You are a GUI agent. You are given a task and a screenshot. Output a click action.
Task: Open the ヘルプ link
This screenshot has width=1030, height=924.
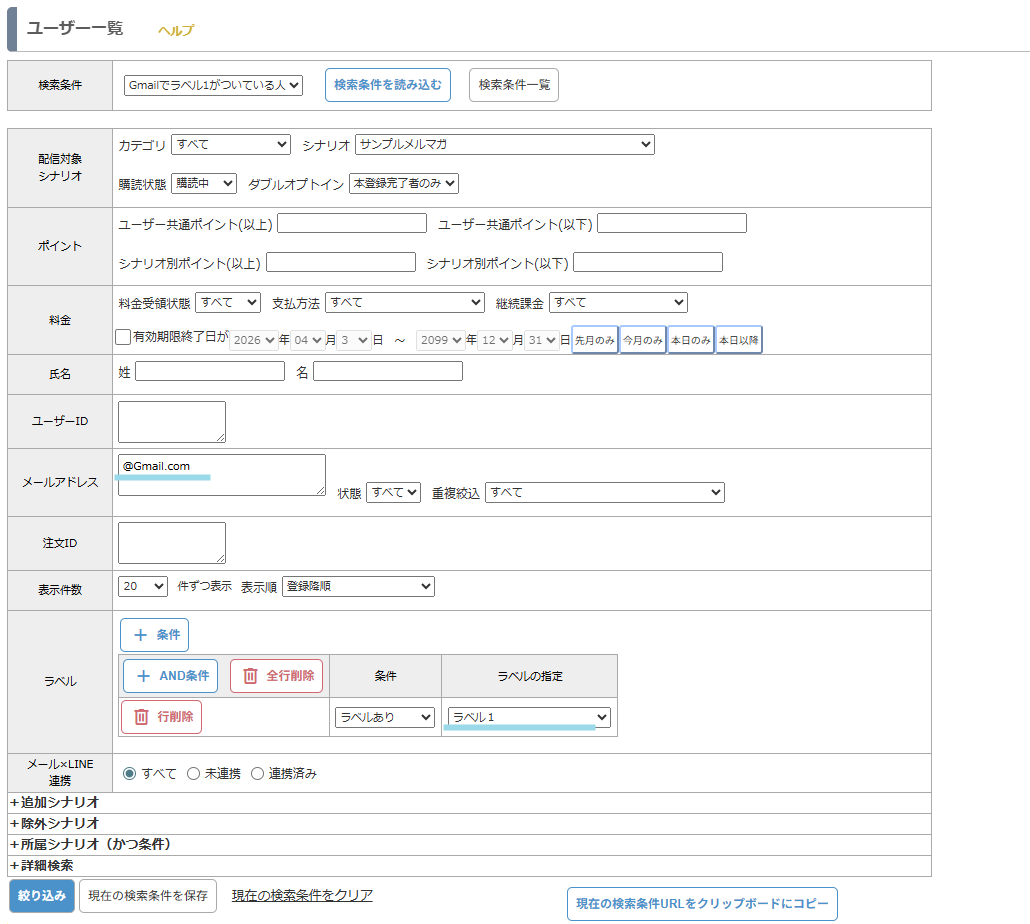pyautogui.click(x=176, y=30)
